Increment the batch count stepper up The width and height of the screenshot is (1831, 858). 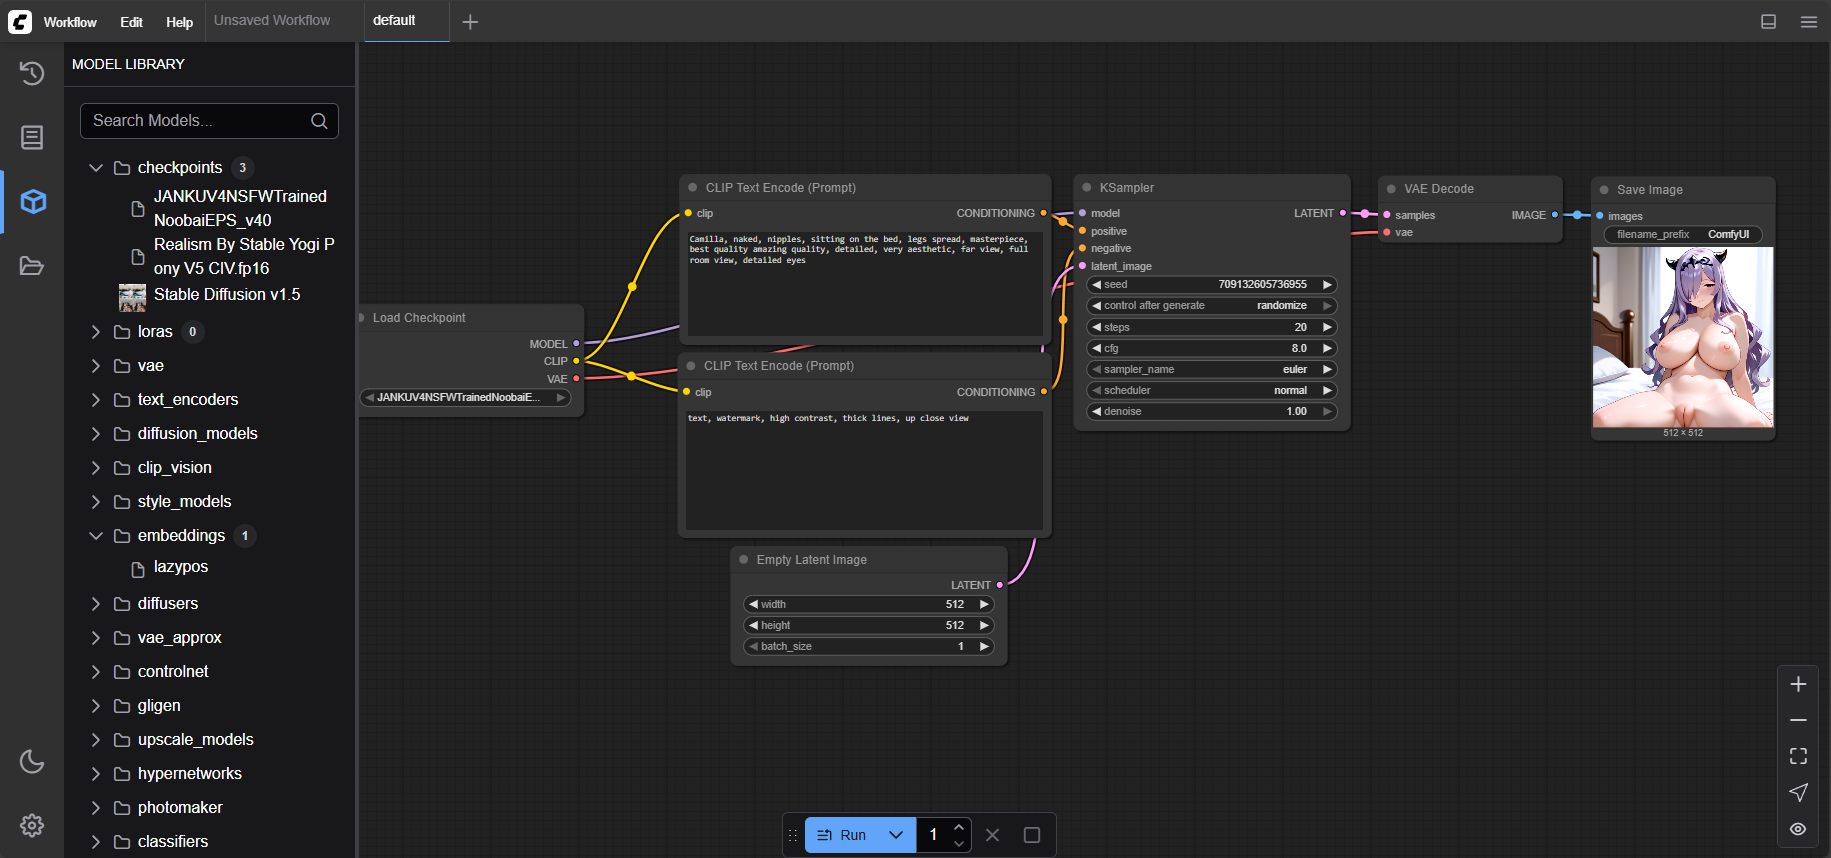[959, 827]
